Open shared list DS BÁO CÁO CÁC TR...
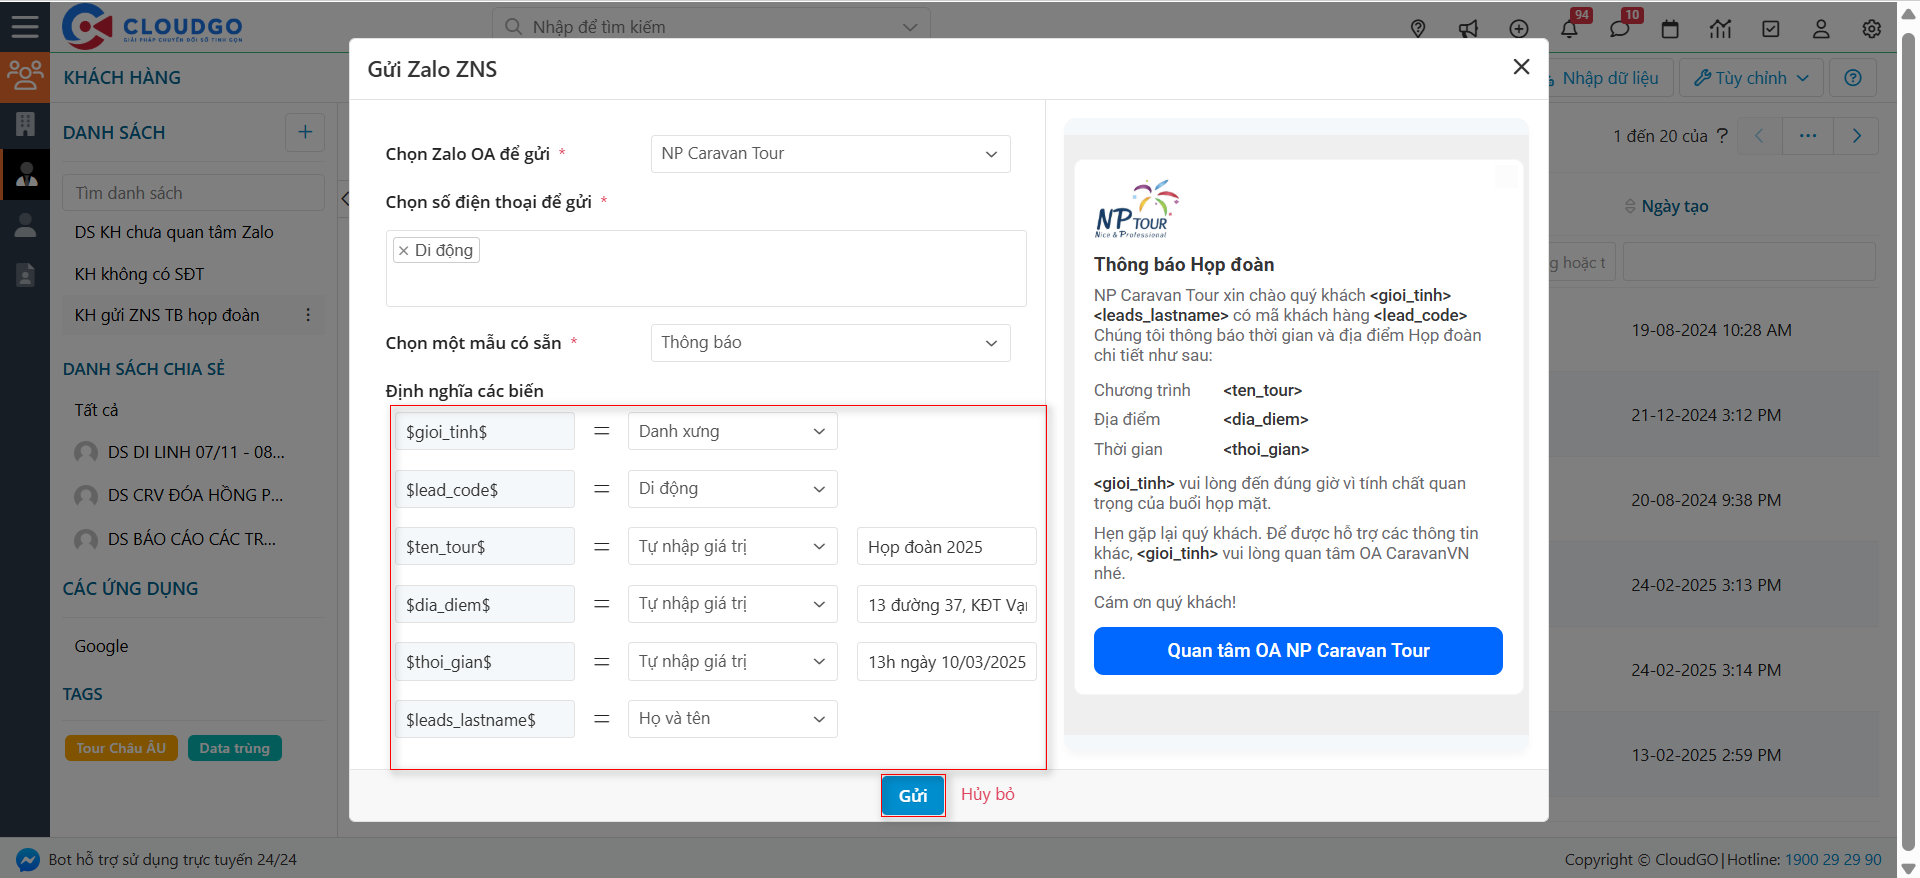The height and width of the screenshot is (878, 1920). (x=192, y=539)
